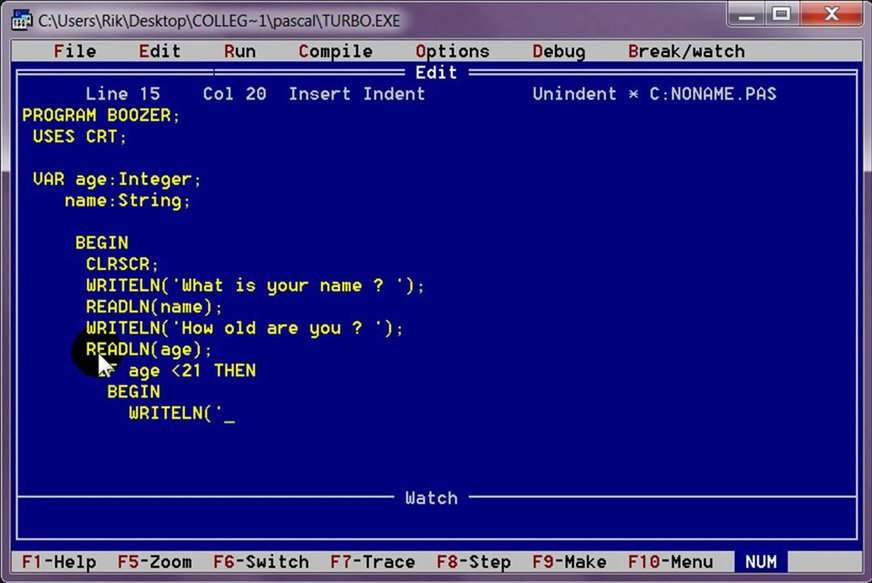Click the NUM lock indicator
The width and height of the screenshot is (872, 583).
coord(760,562)
